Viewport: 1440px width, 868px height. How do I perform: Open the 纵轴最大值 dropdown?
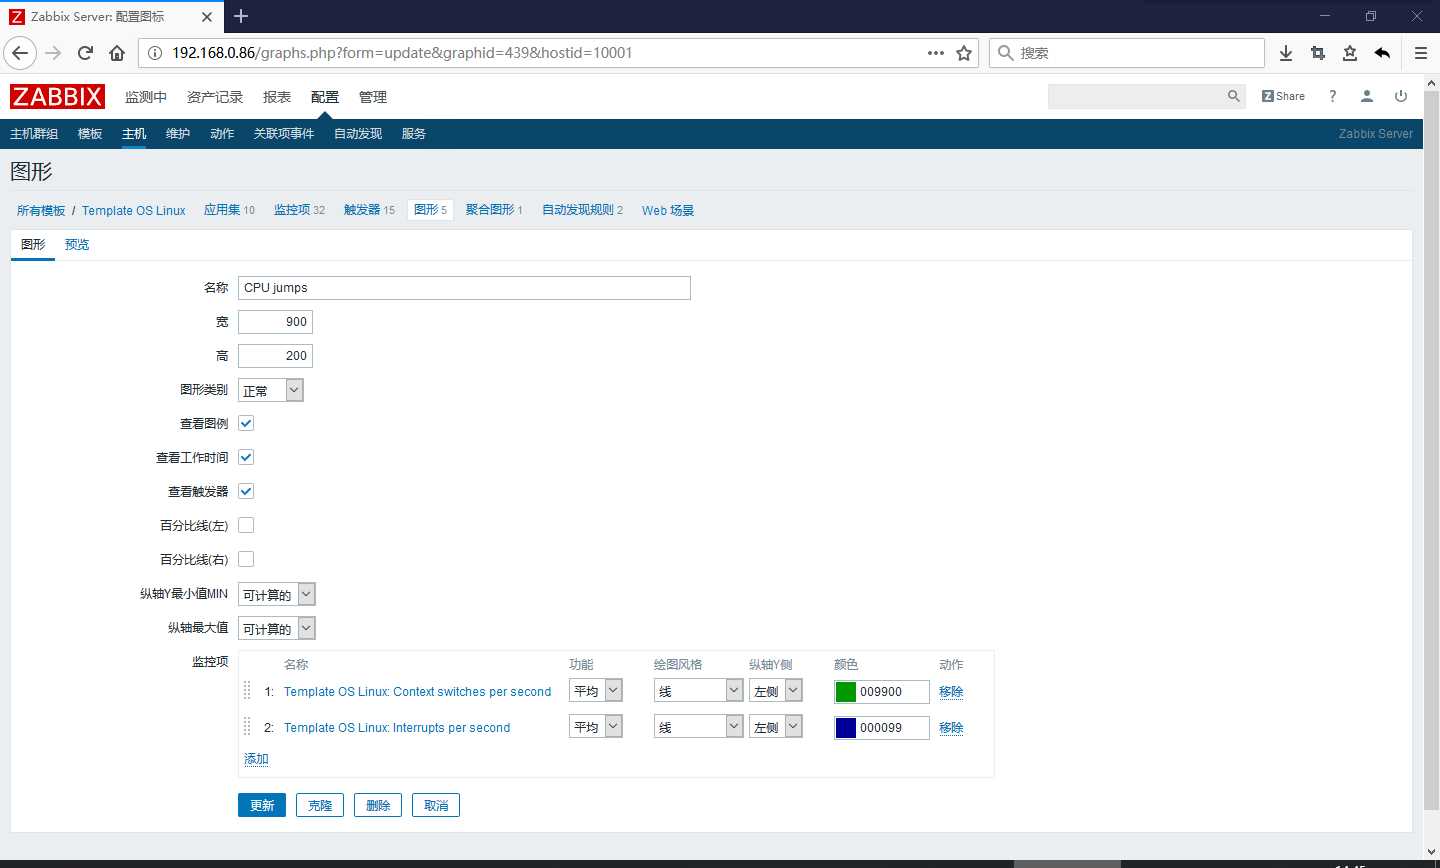click(x=276, y=628)
